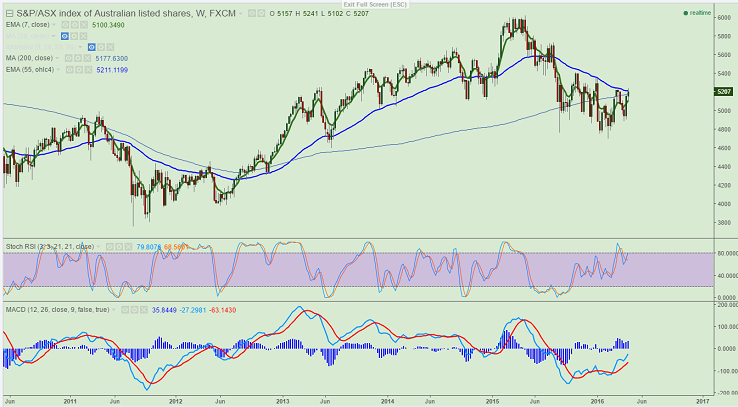Screen dimensions: 738x407
Task: Click the Exit Full Screen (ESC) button
Action: click(375, 4)
